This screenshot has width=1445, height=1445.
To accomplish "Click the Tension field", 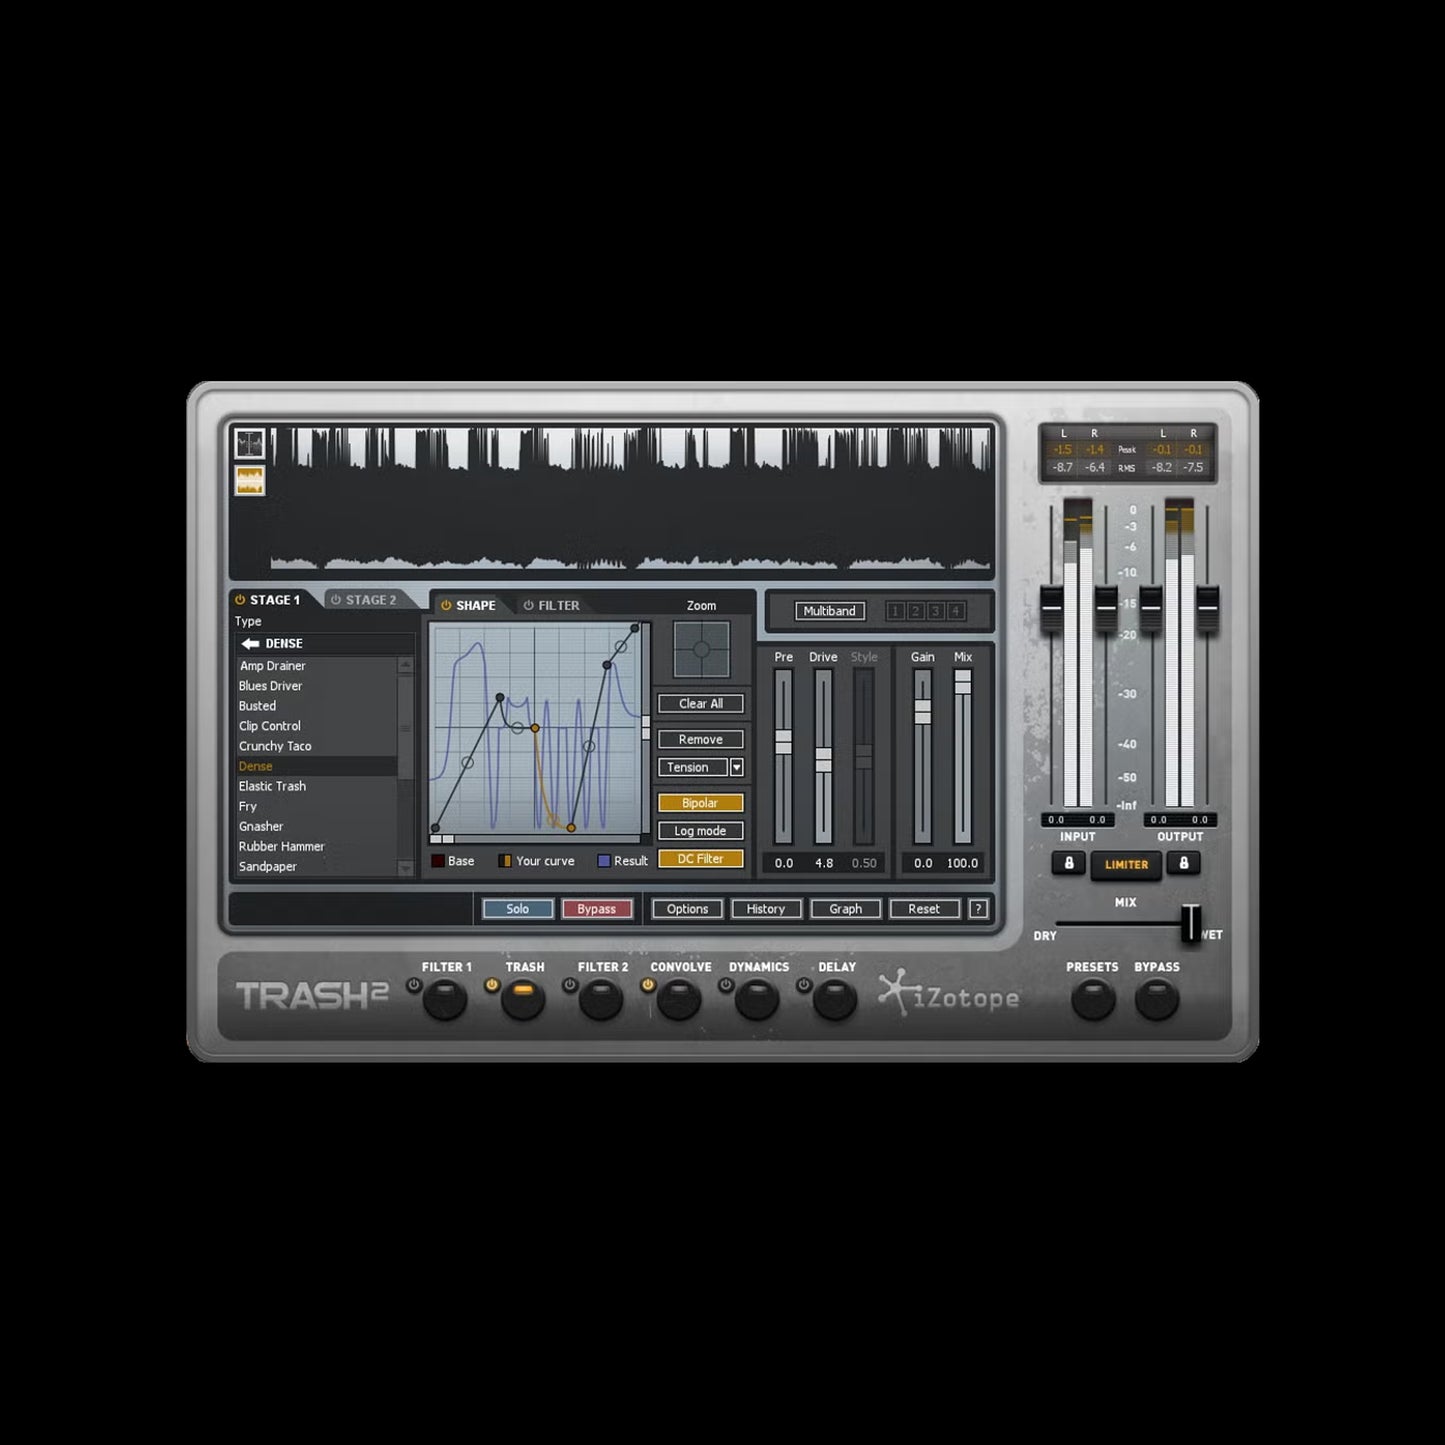I will tap(692, 767).
